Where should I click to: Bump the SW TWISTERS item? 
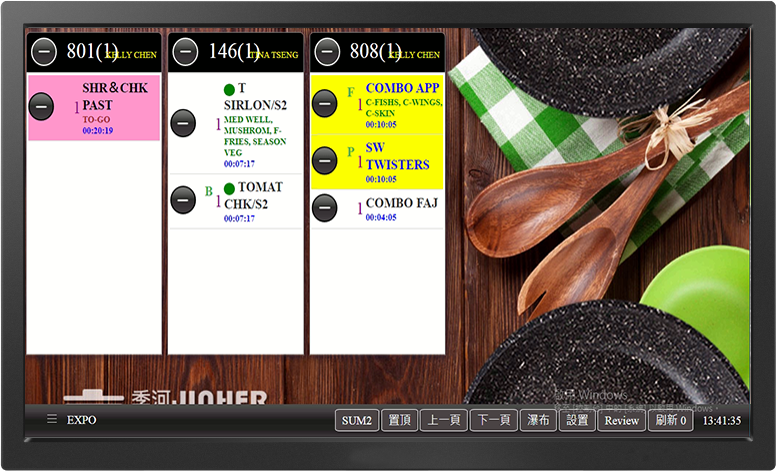pyautogui.click(x=325, y=161)
